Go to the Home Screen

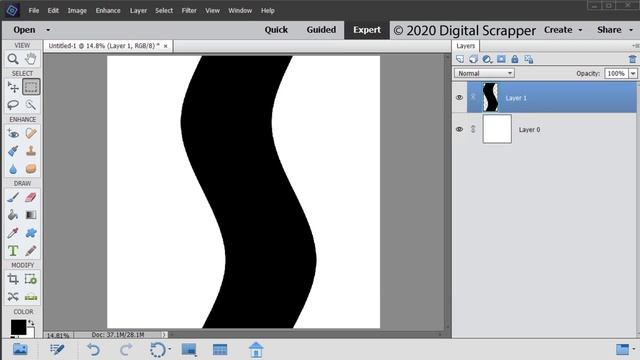click(x=256, y=350)
